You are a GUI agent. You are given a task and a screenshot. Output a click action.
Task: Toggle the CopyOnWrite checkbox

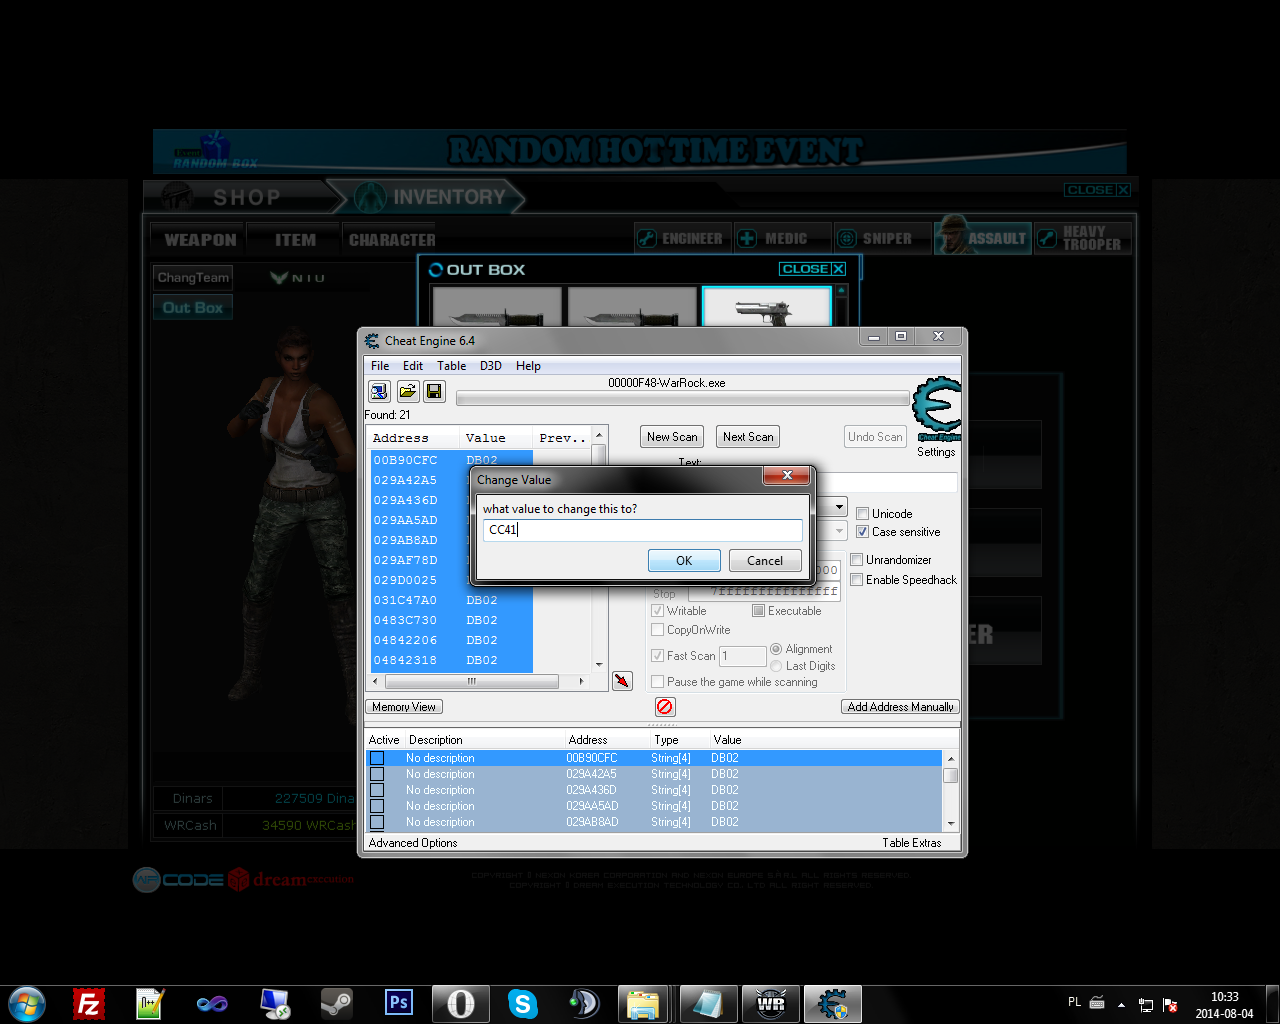tap(657, 630)
